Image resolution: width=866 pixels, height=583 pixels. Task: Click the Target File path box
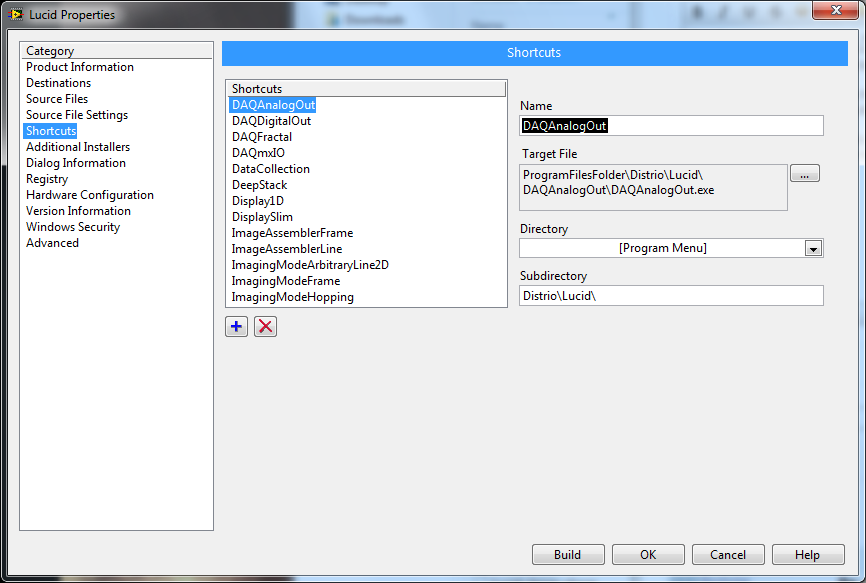coord(653,187)
